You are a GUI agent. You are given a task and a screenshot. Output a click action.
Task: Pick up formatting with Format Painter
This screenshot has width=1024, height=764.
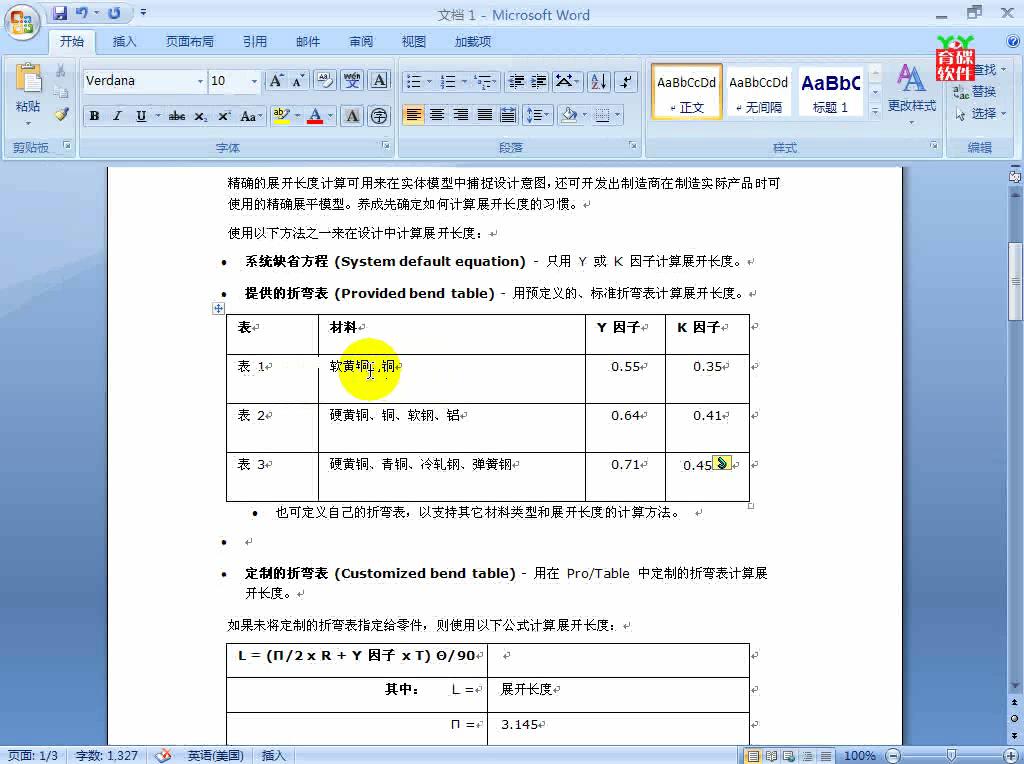click(61, 115)
